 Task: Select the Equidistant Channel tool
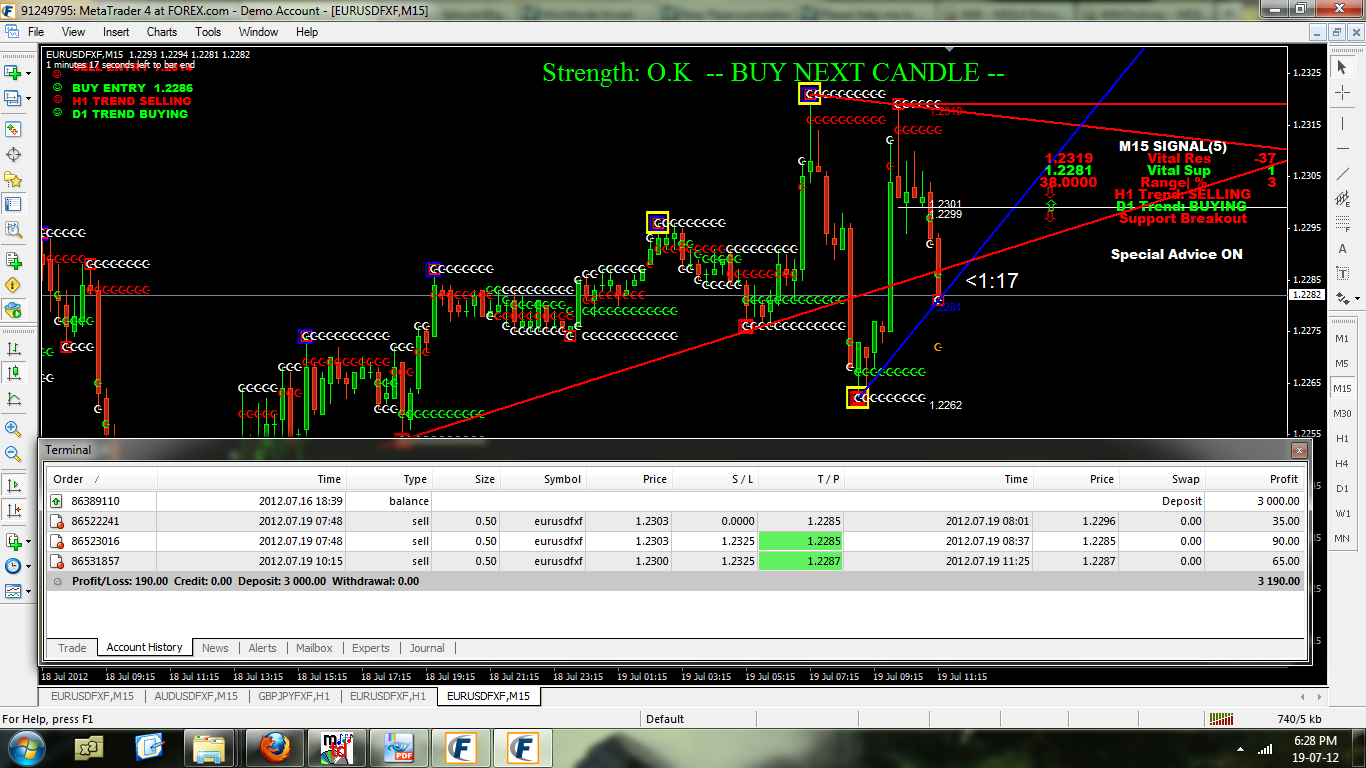point(1342,199)
